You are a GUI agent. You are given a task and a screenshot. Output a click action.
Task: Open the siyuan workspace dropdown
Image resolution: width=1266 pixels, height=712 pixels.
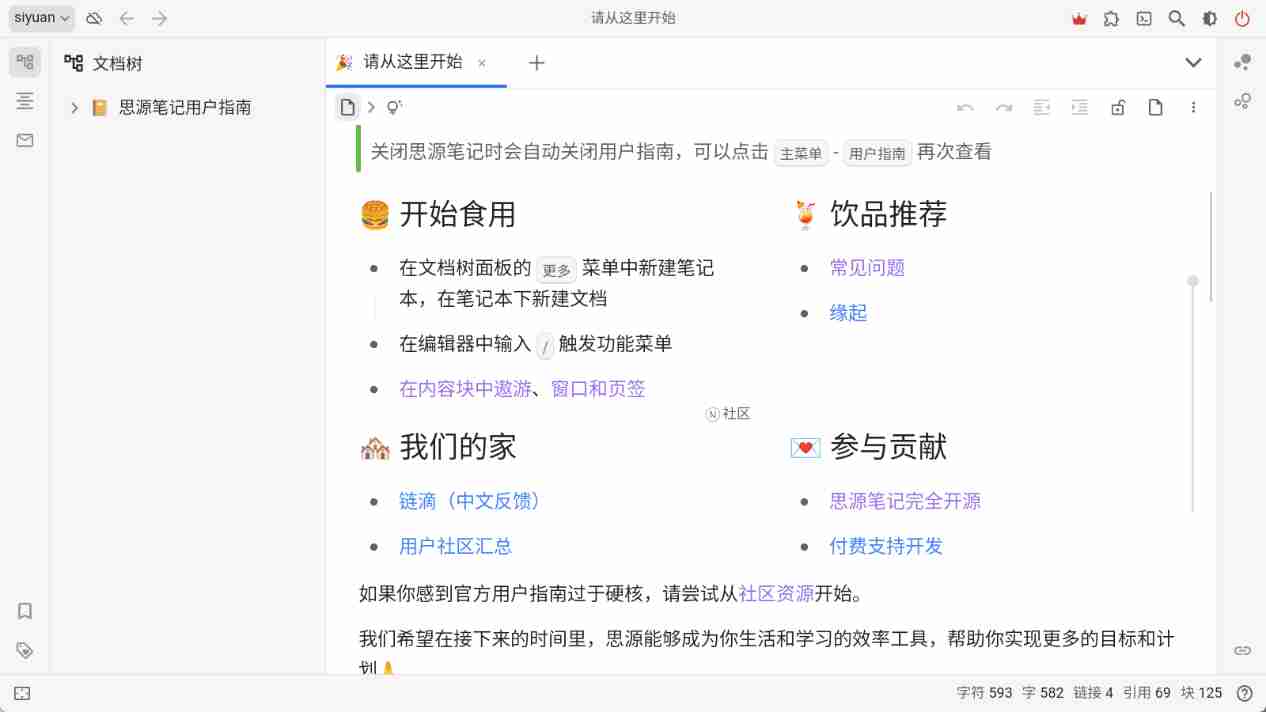pos(42,18)
